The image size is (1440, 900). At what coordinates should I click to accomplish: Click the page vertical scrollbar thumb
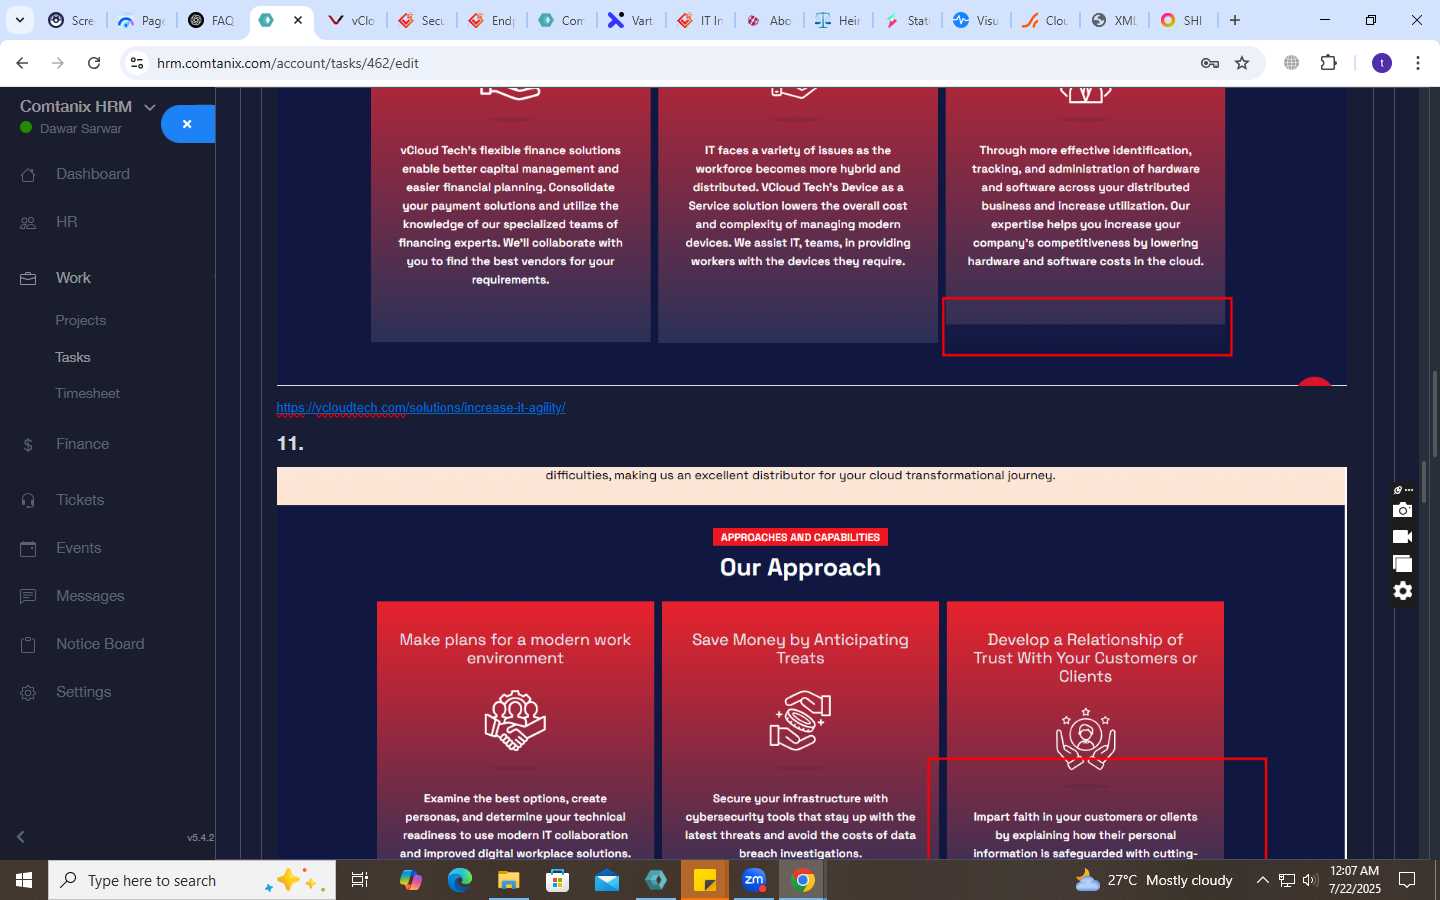click(x=1435, y=414)
